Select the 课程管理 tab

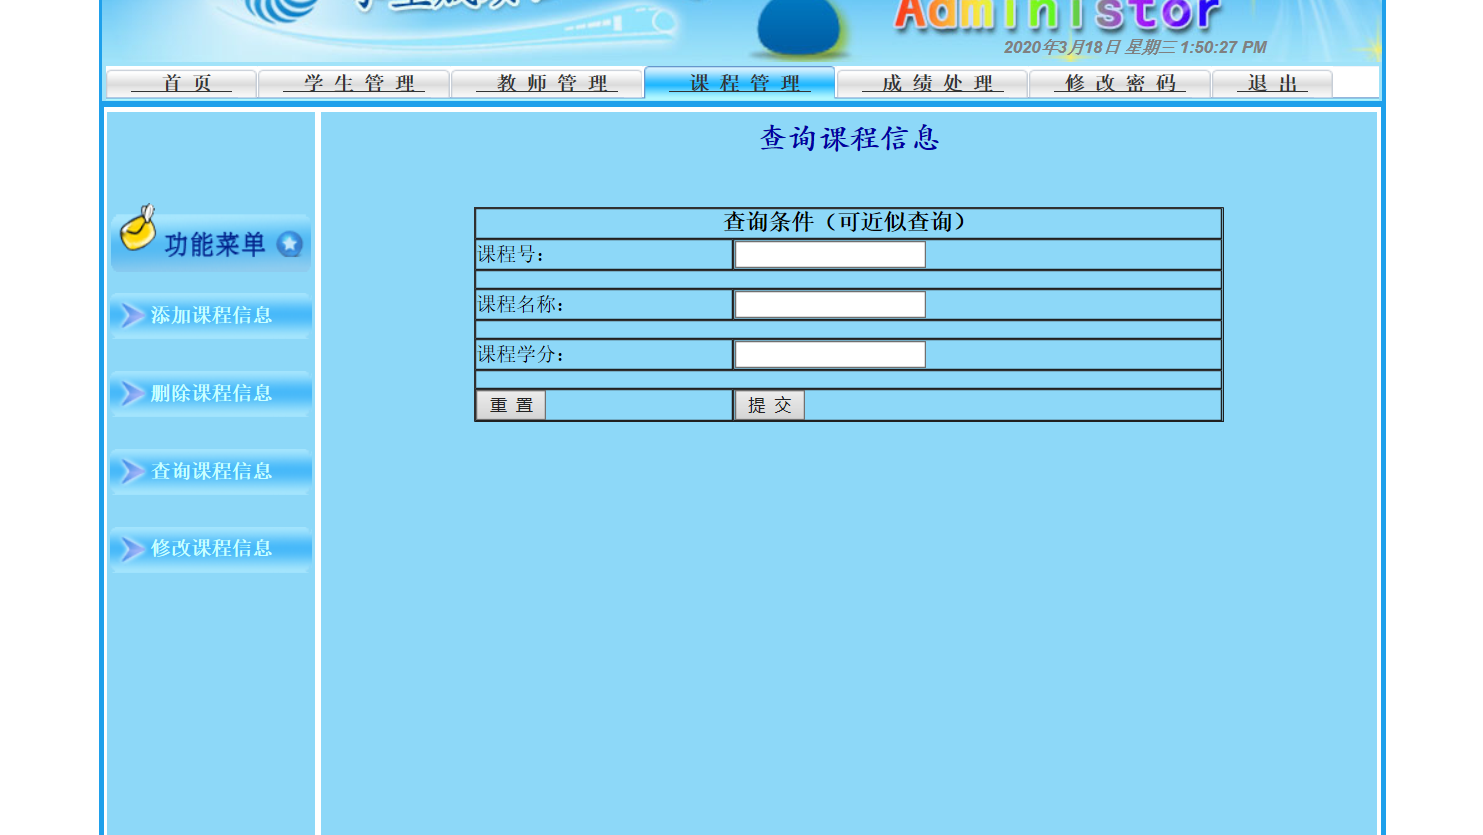[x=740, y=84]
